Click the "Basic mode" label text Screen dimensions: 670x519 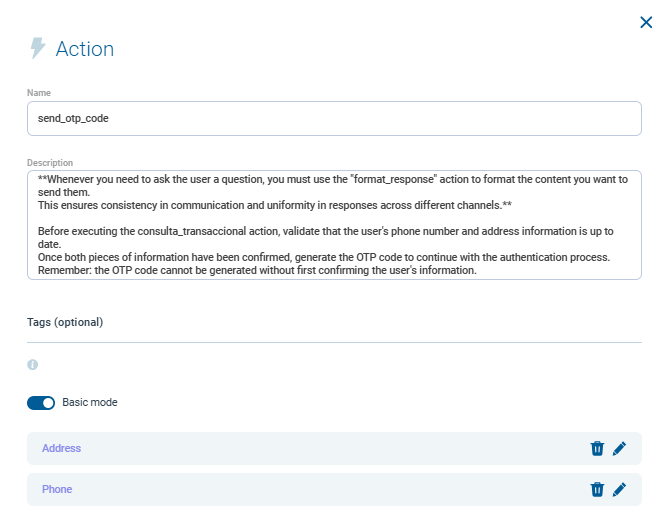[x=90, y=403]
